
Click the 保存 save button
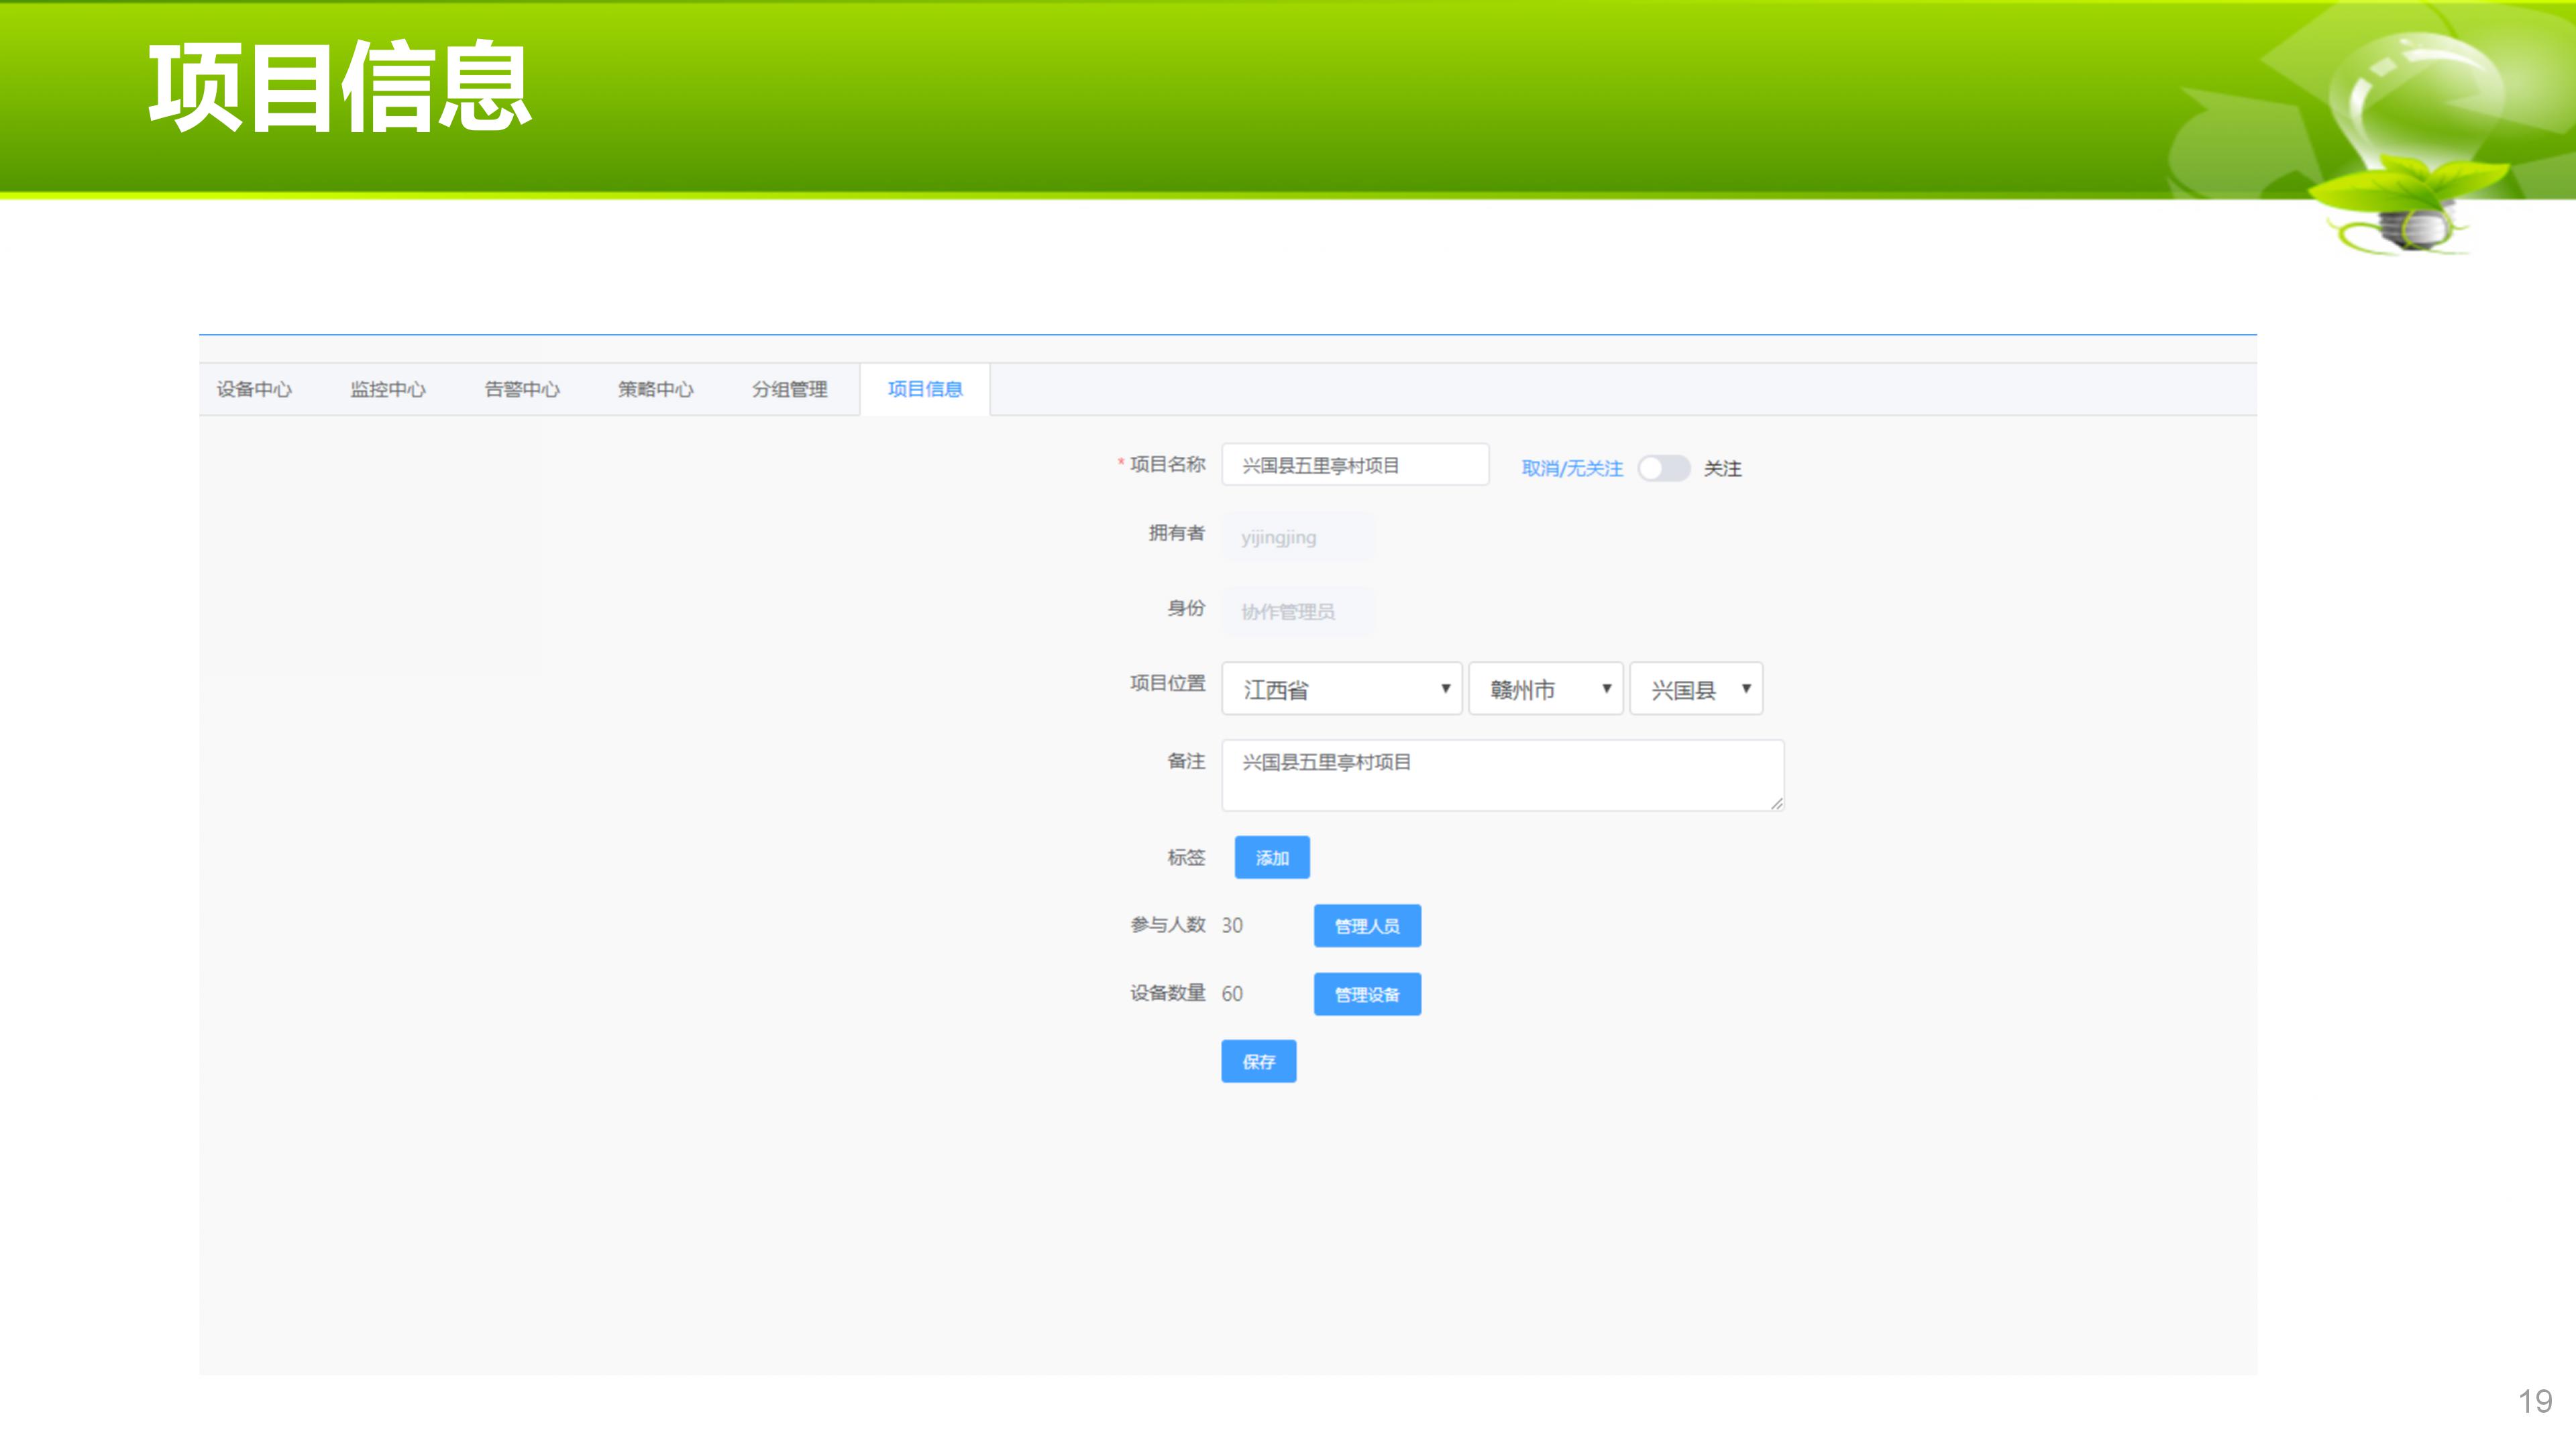[x=1258, y=1062]
